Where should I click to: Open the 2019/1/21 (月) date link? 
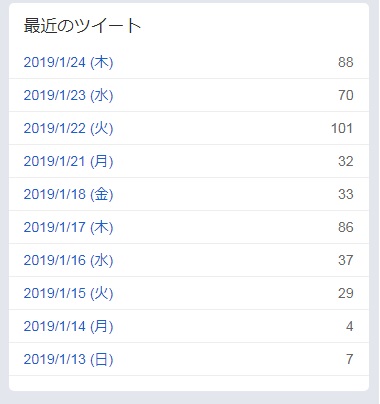68,161
